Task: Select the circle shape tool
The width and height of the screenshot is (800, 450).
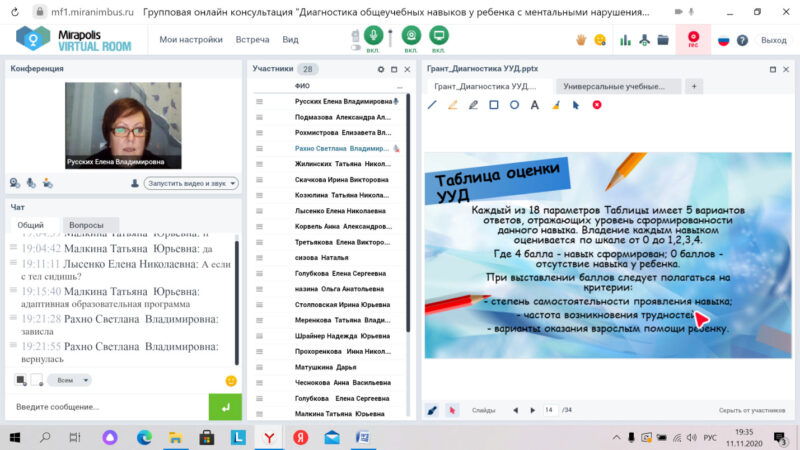Action: 514,105
